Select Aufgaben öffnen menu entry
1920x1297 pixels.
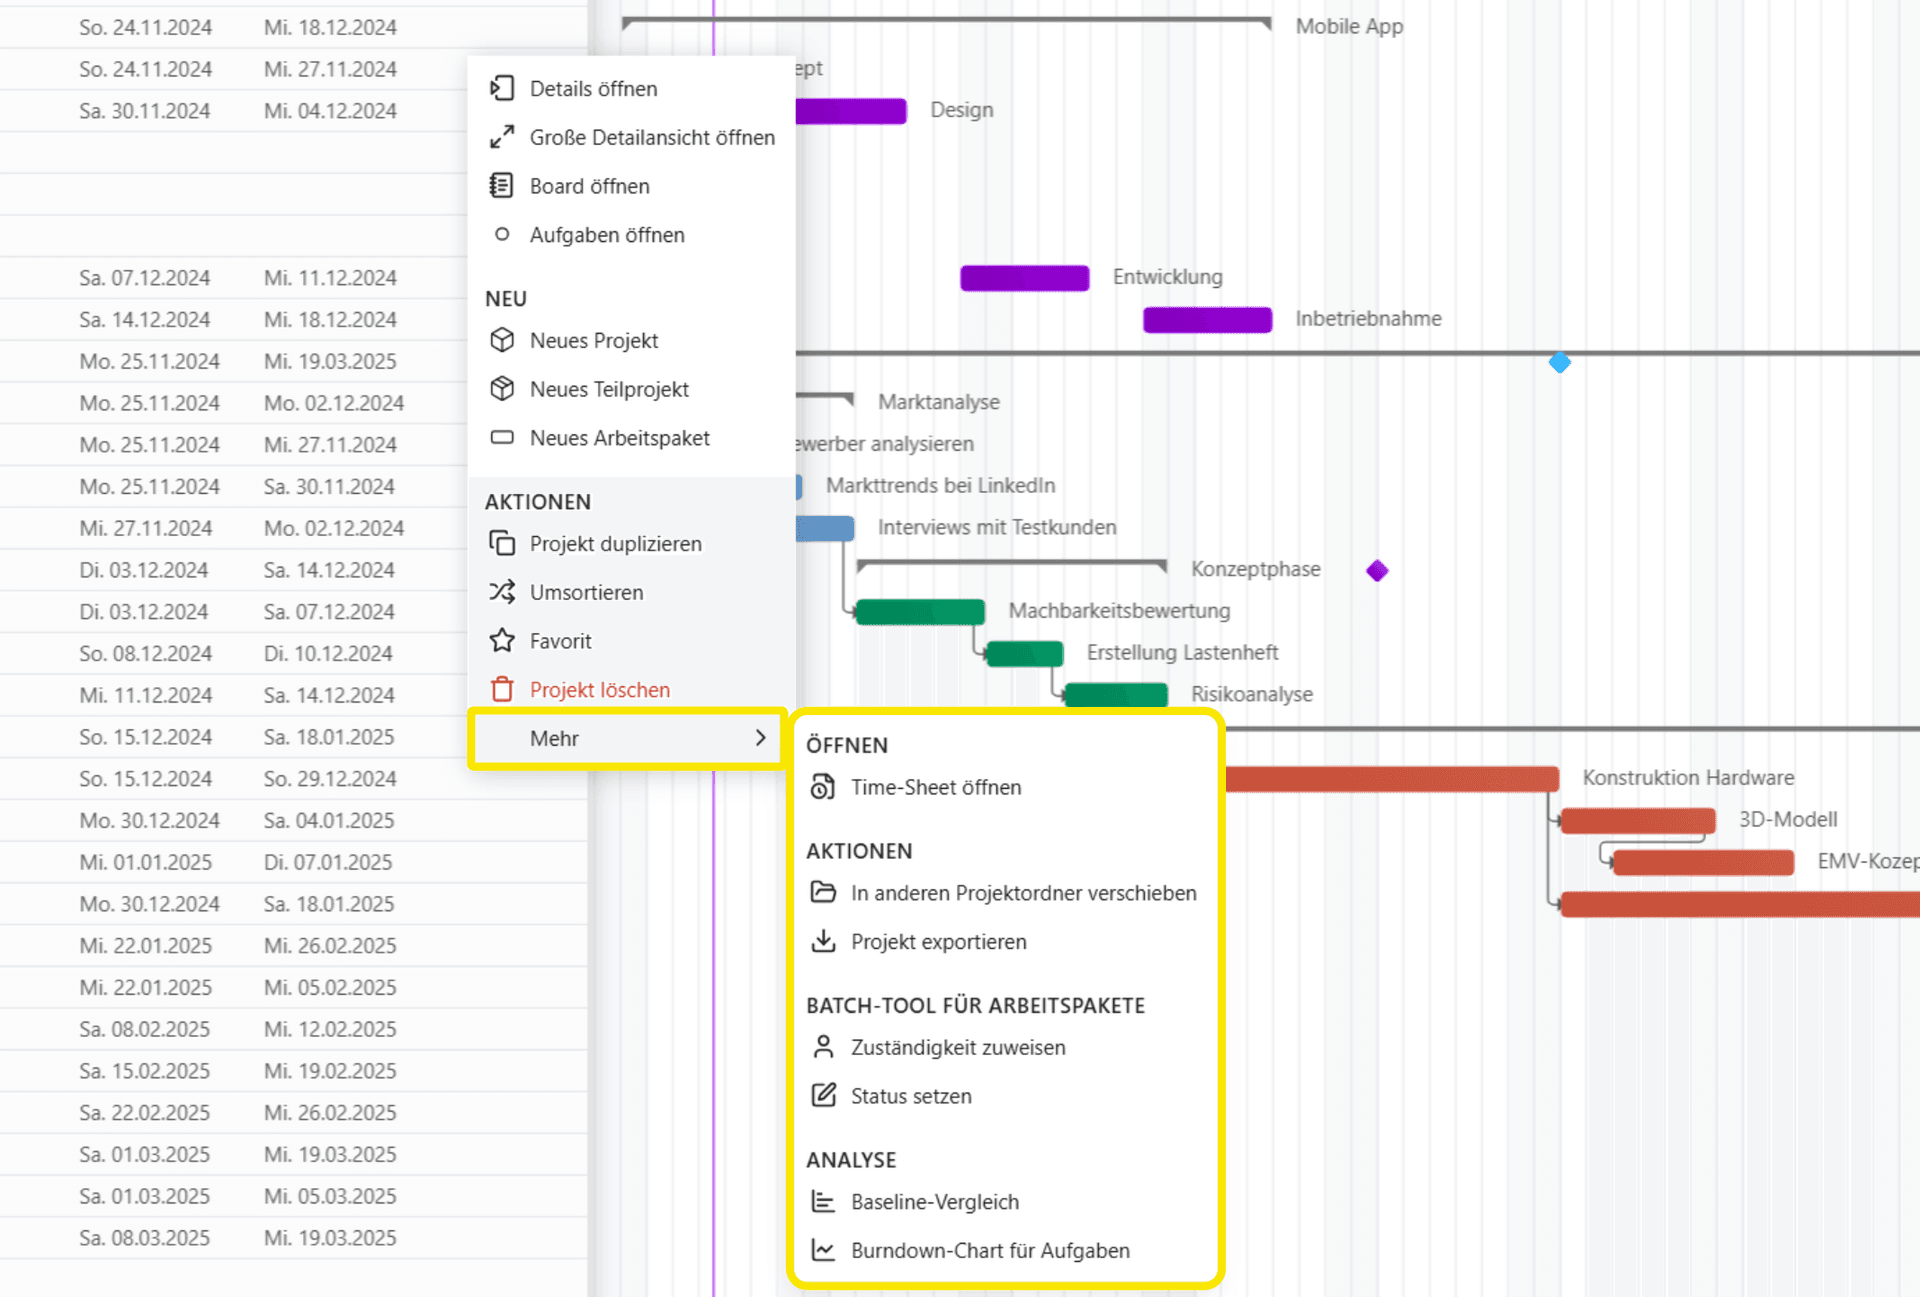[606, 235]
